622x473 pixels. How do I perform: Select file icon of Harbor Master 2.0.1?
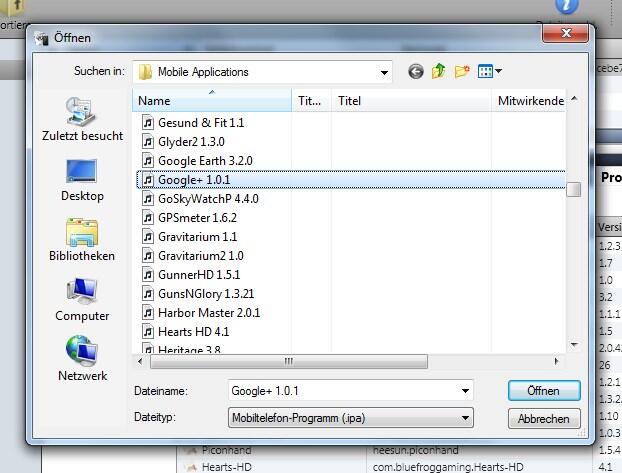pos(148,313)
